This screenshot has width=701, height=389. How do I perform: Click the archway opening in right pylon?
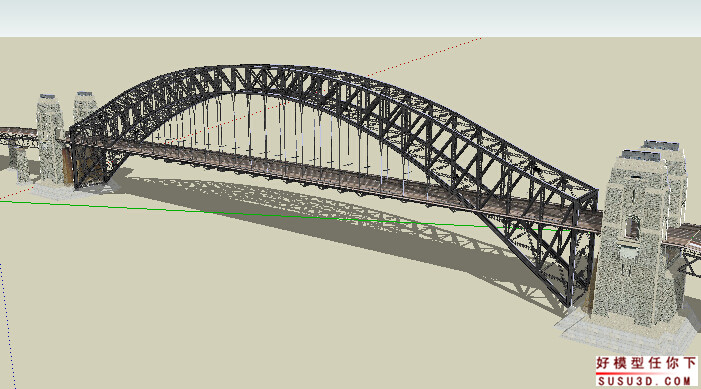coord(632,227)
